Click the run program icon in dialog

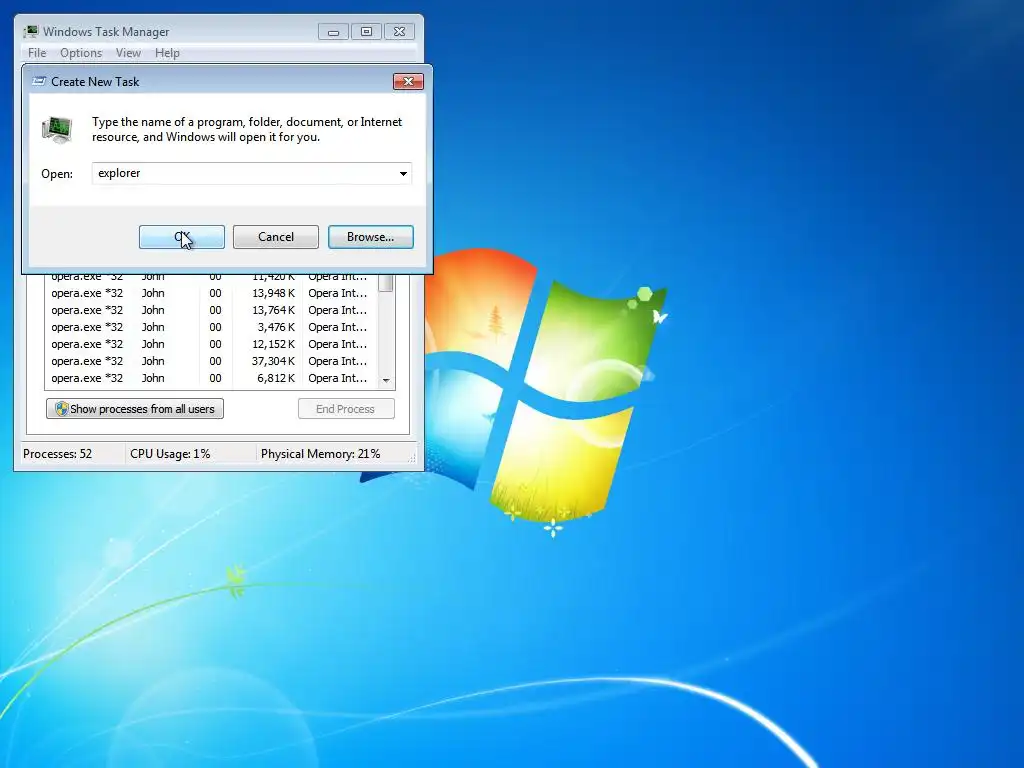pos(57,129)
